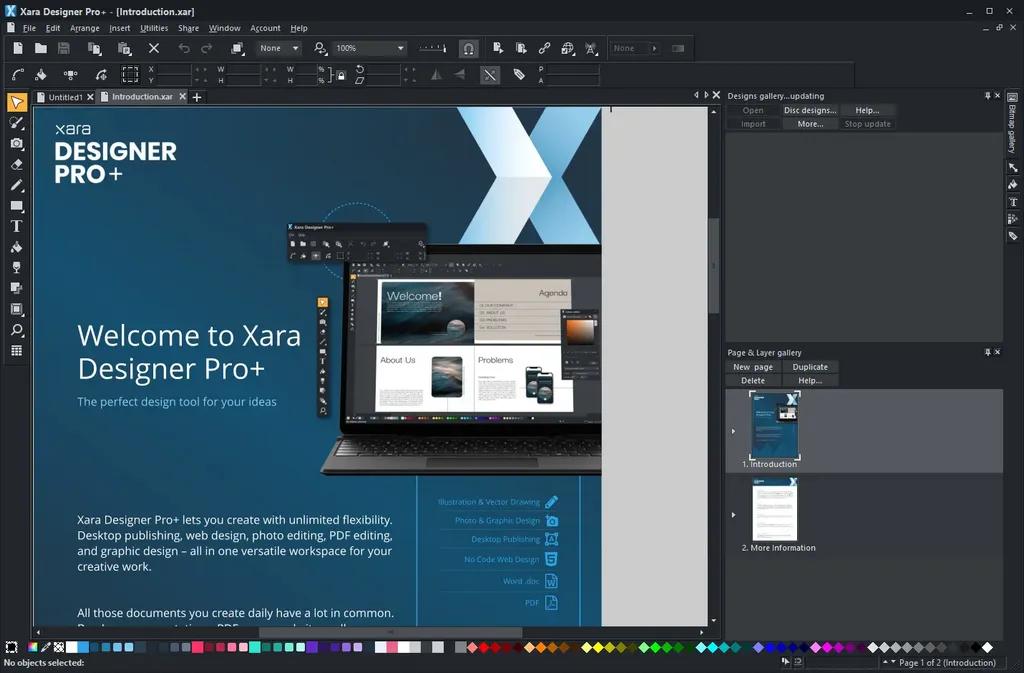1024x673 pixels.
Task: Open the Bitmap gallery side tab
Action: click(x=1012, y=122)
